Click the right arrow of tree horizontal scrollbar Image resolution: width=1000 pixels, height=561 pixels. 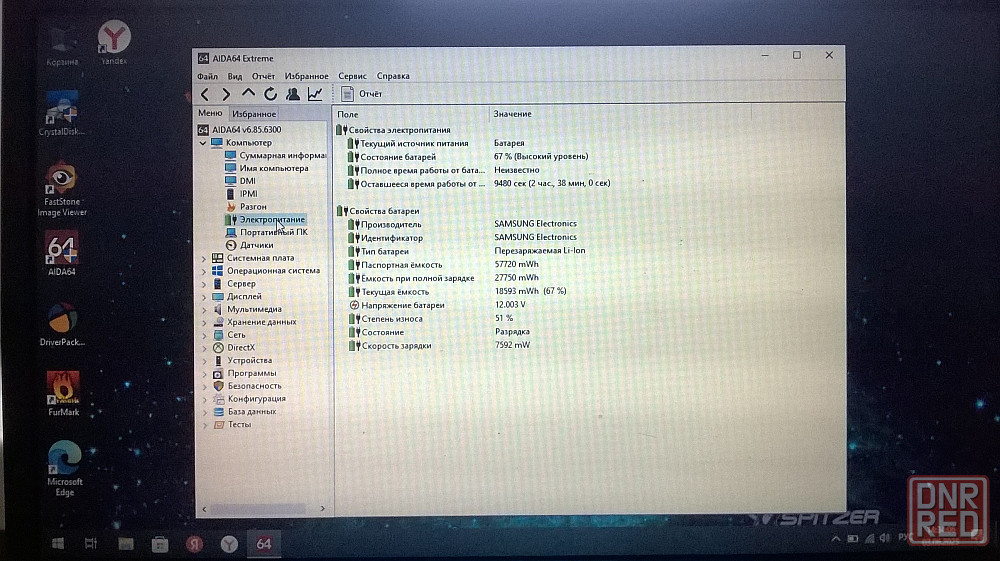click(323, 509)
